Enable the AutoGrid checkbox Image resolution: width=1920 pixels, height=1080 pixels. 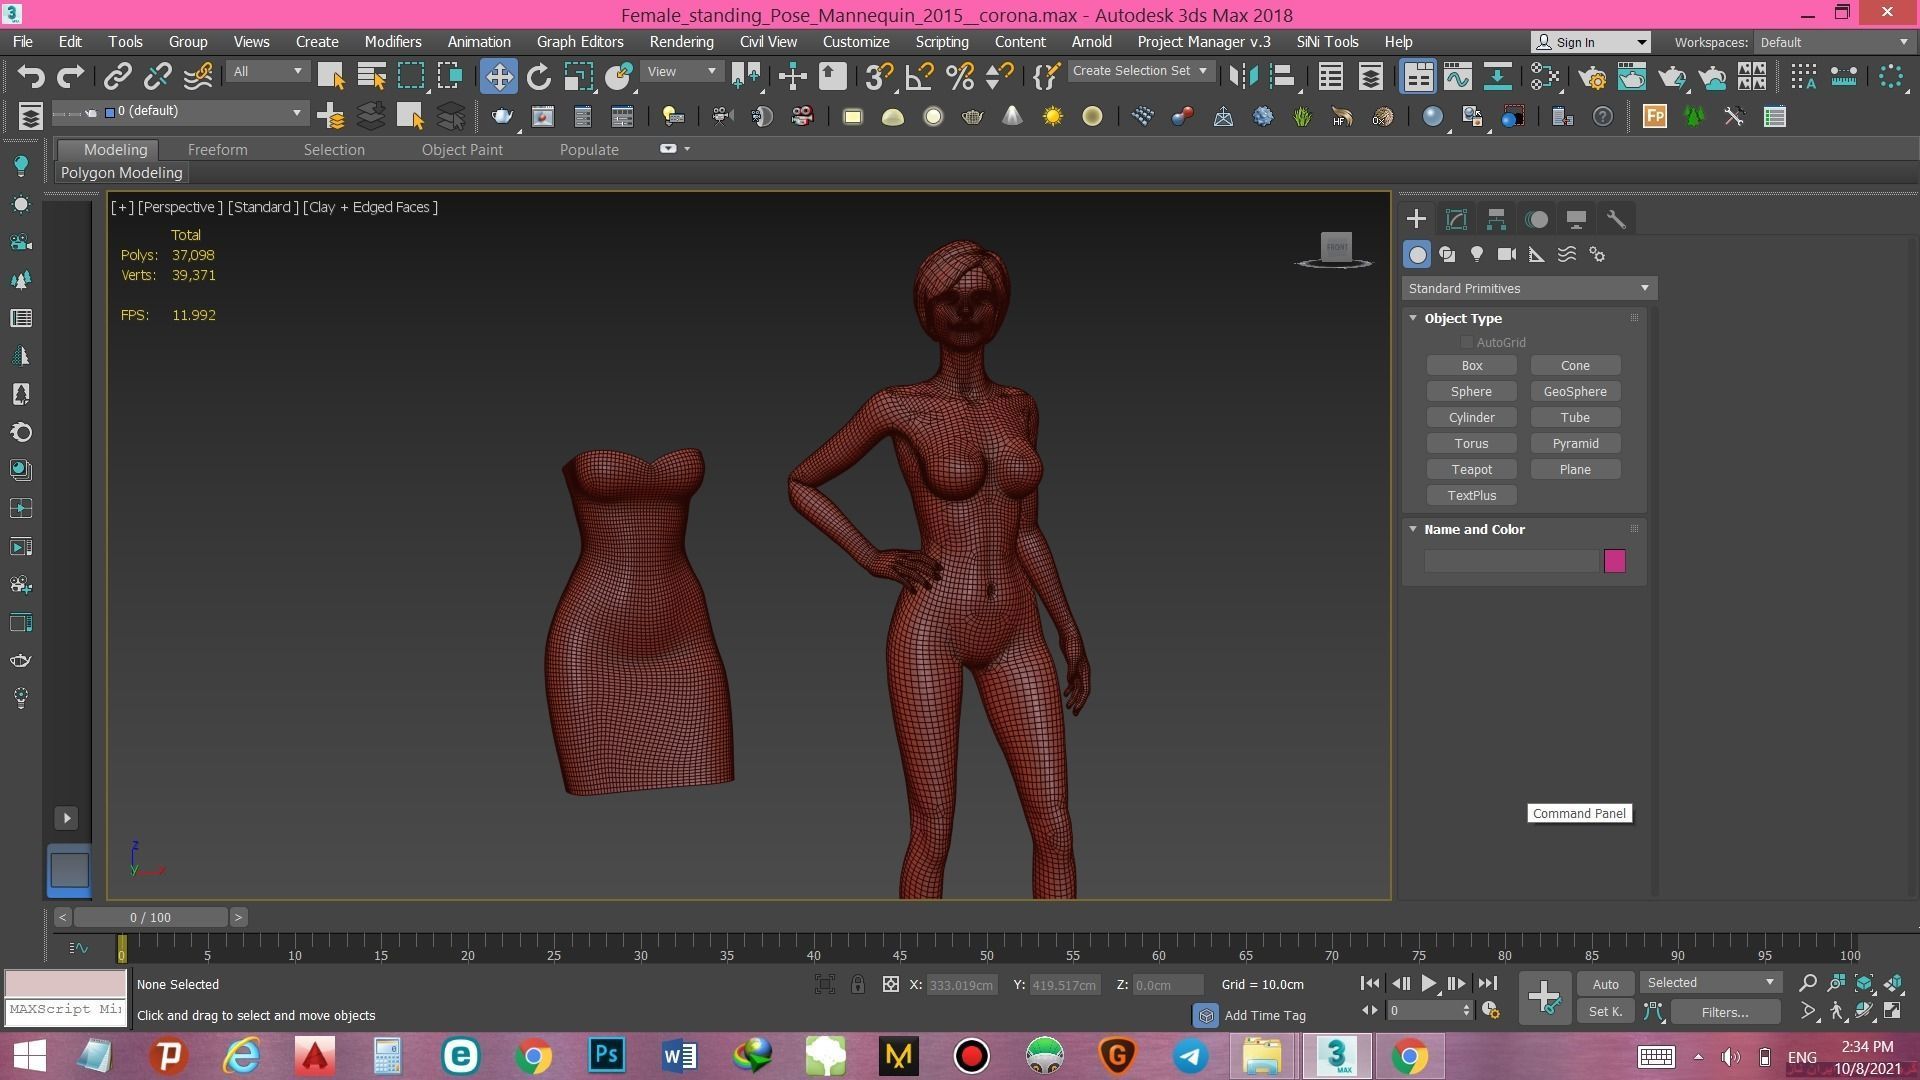[1467, 343]
